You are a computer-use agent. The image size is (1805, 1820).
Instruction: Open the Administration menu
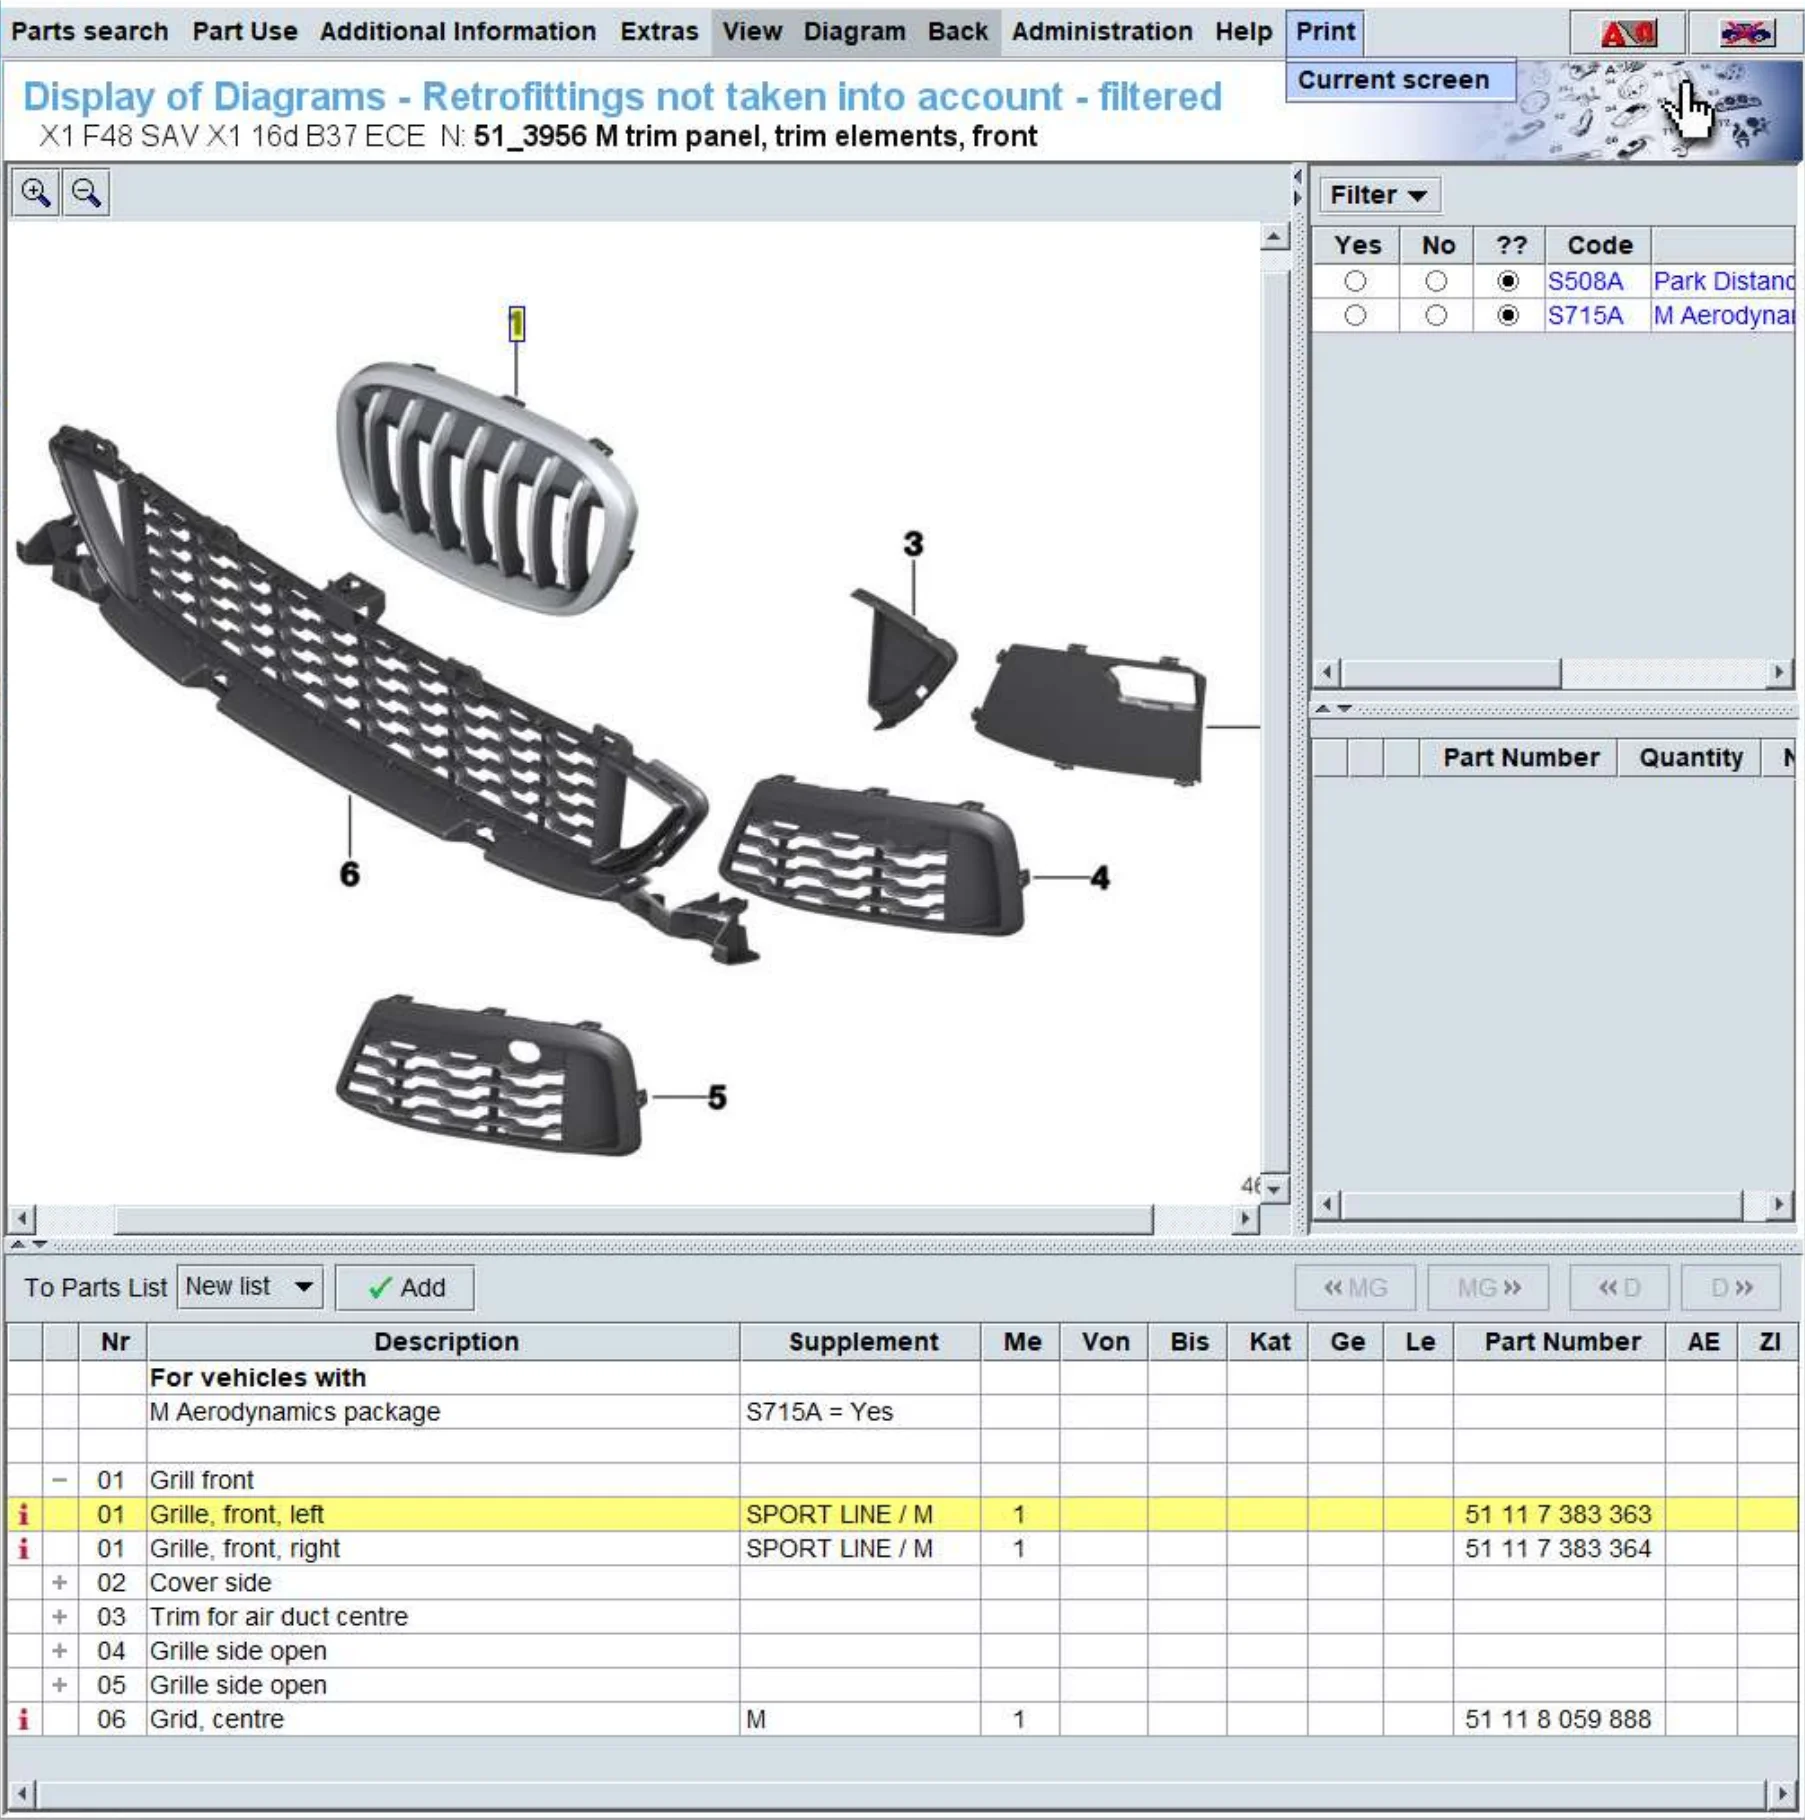pyautogui.click(x=1102, y=31)
